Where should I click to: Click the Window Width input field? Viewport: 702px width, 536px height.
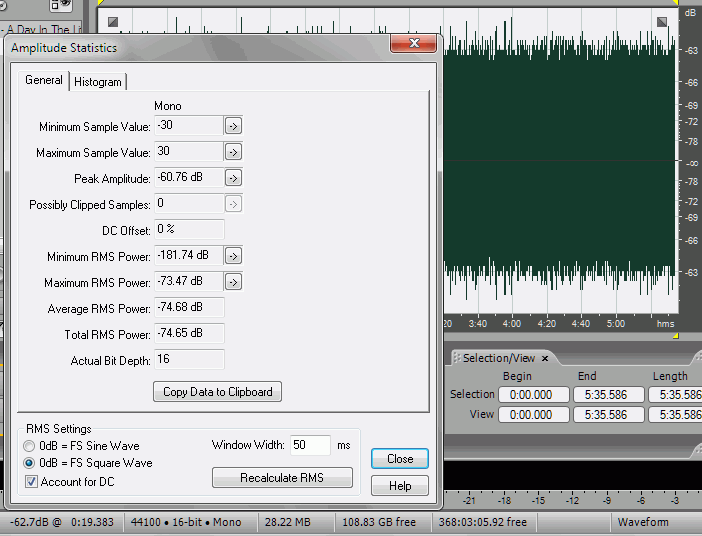click(310, 445)
